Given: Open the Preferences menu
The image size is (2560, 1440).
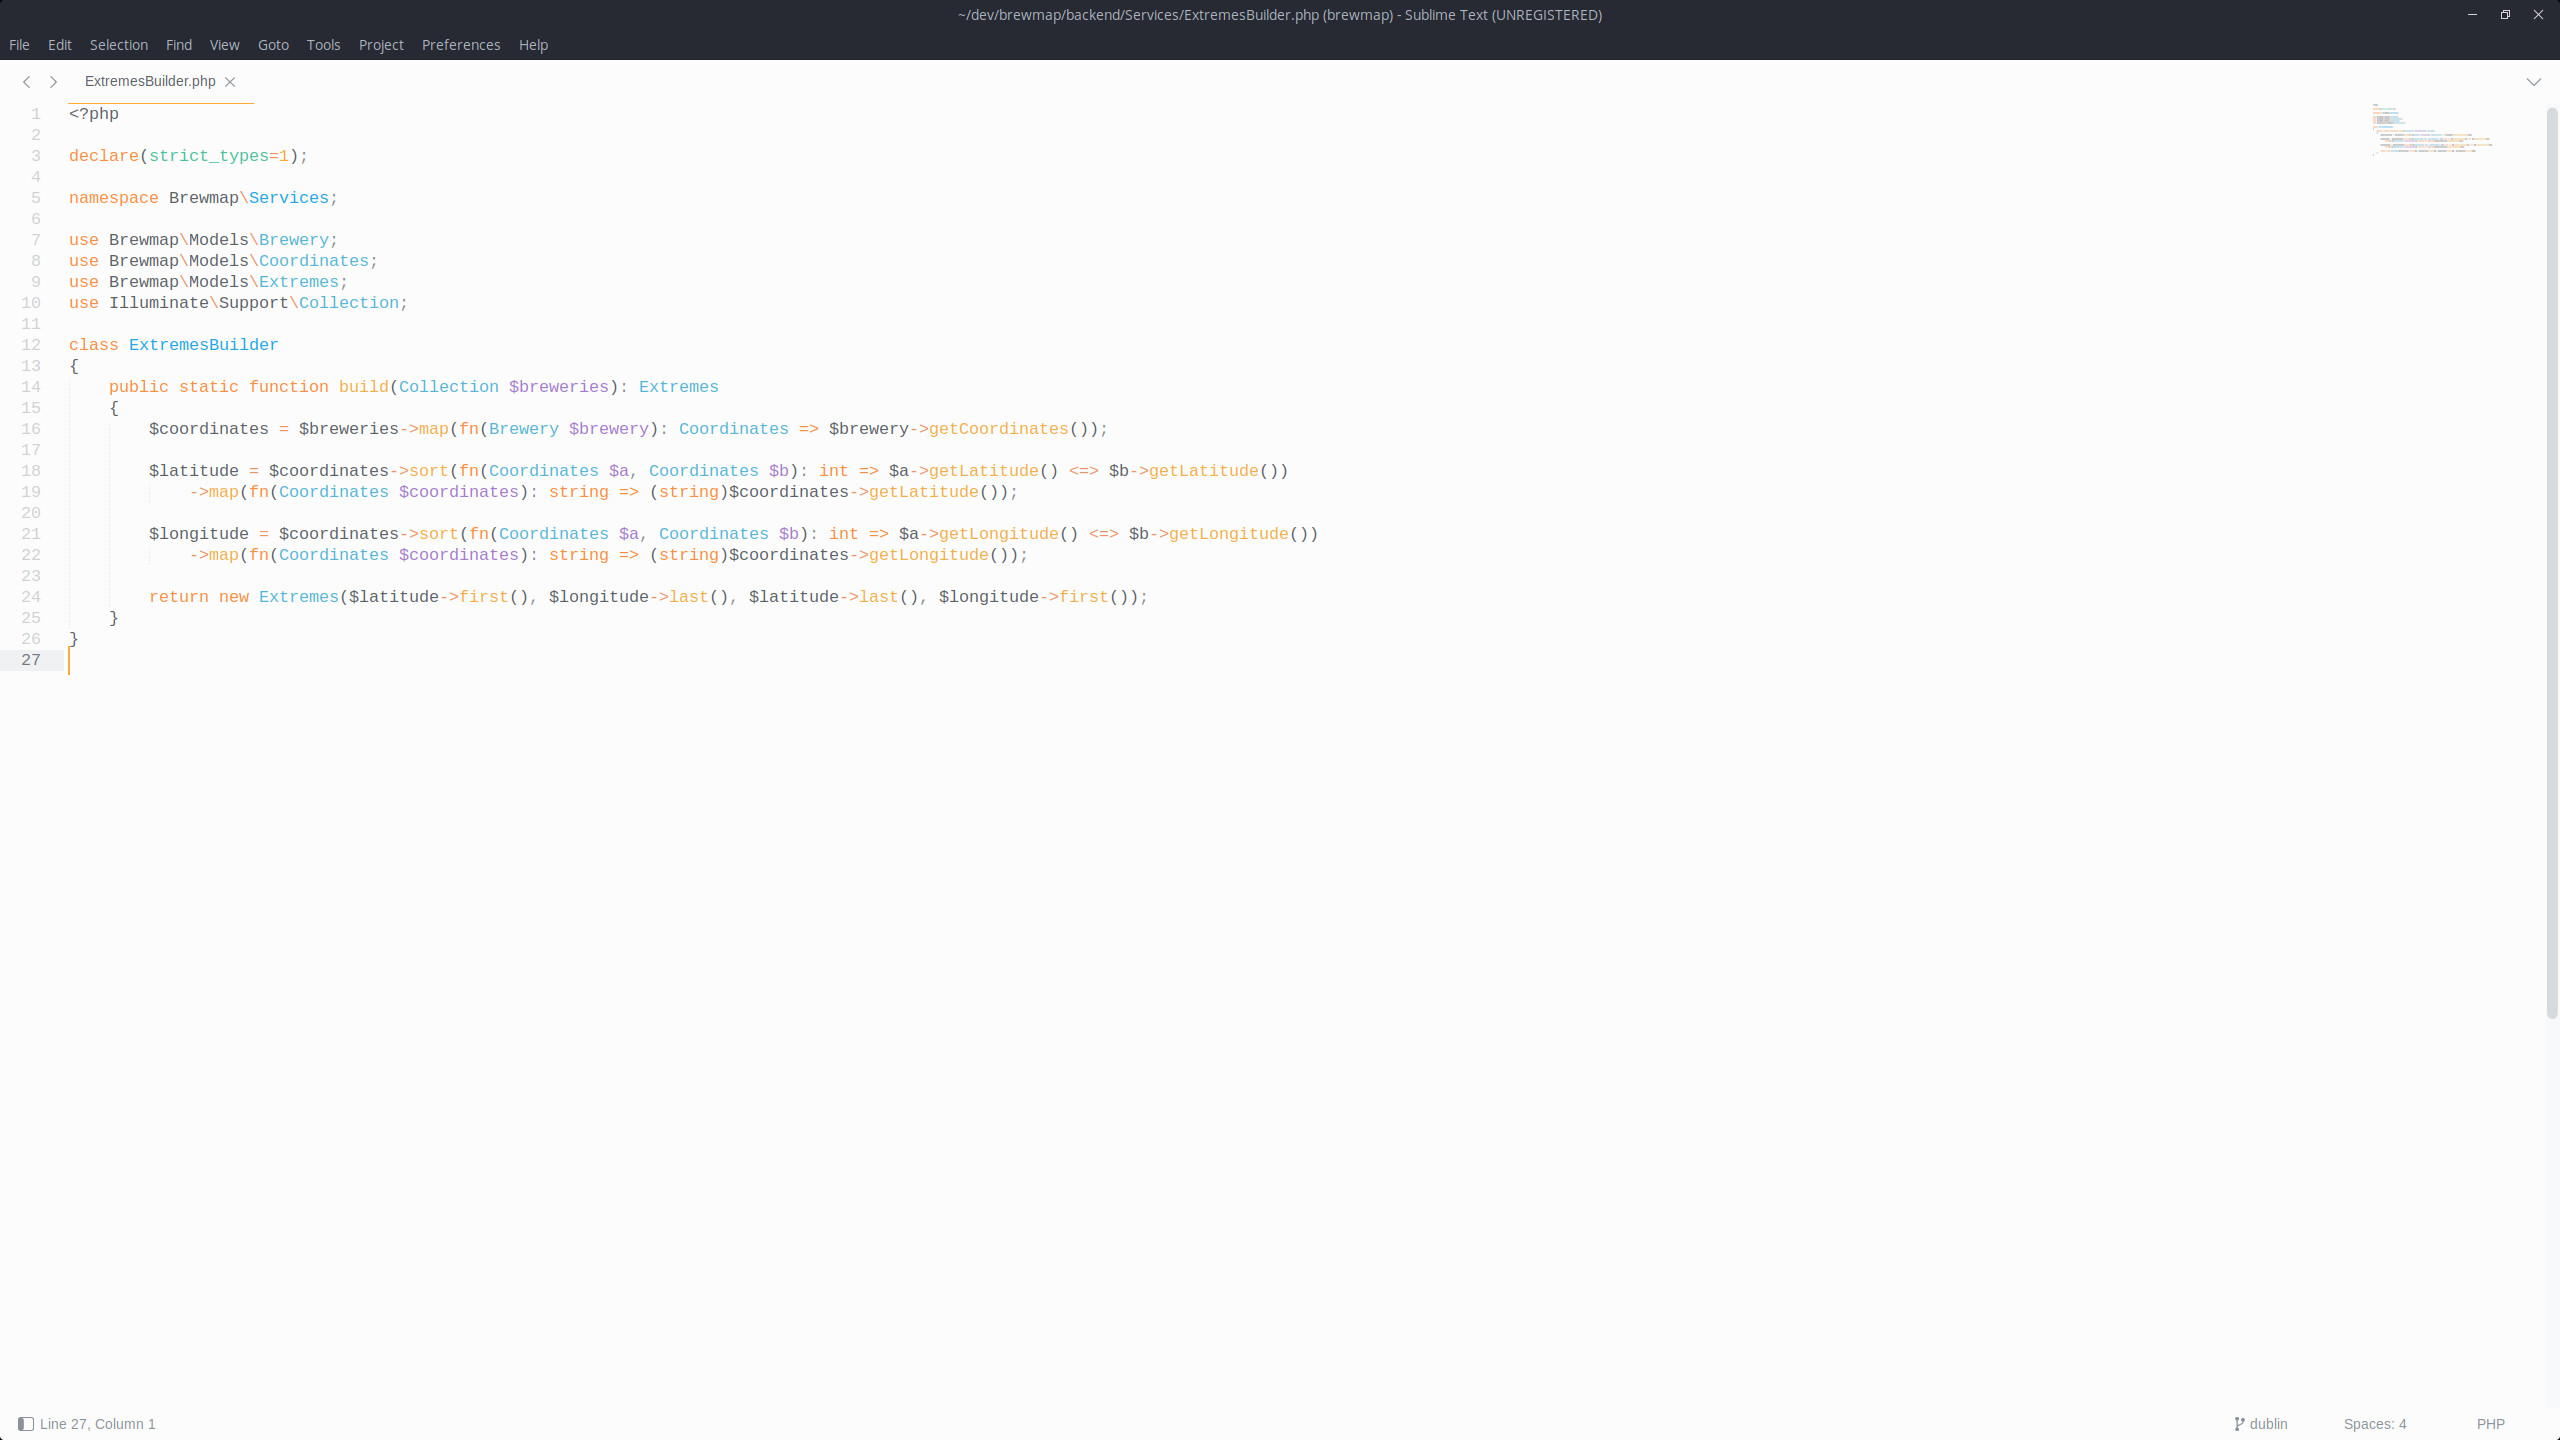Looking at the screenshot, I should coord(461,45).
